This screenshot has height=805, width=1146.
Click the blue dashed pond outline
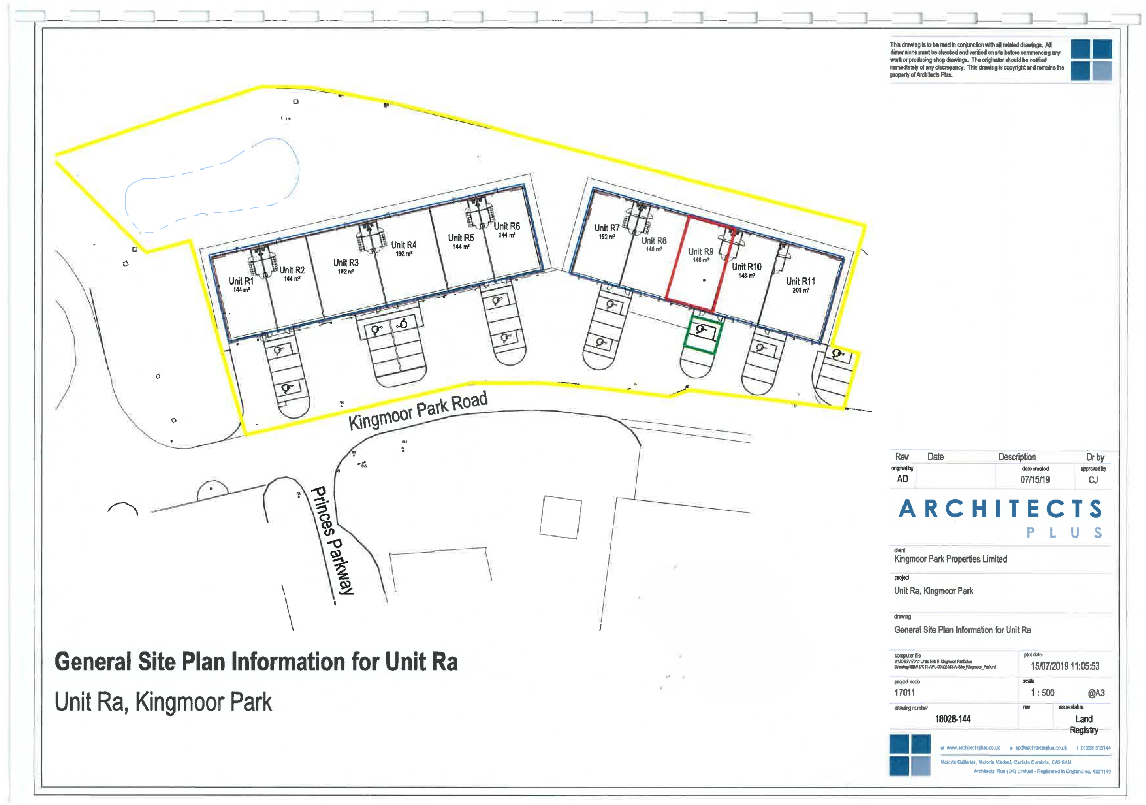coord(212,184)
